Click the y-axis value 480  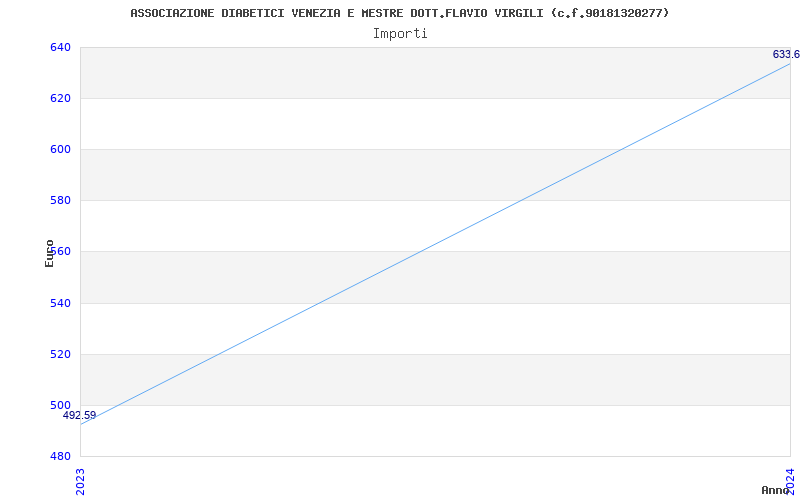click(x=60, y=456)
